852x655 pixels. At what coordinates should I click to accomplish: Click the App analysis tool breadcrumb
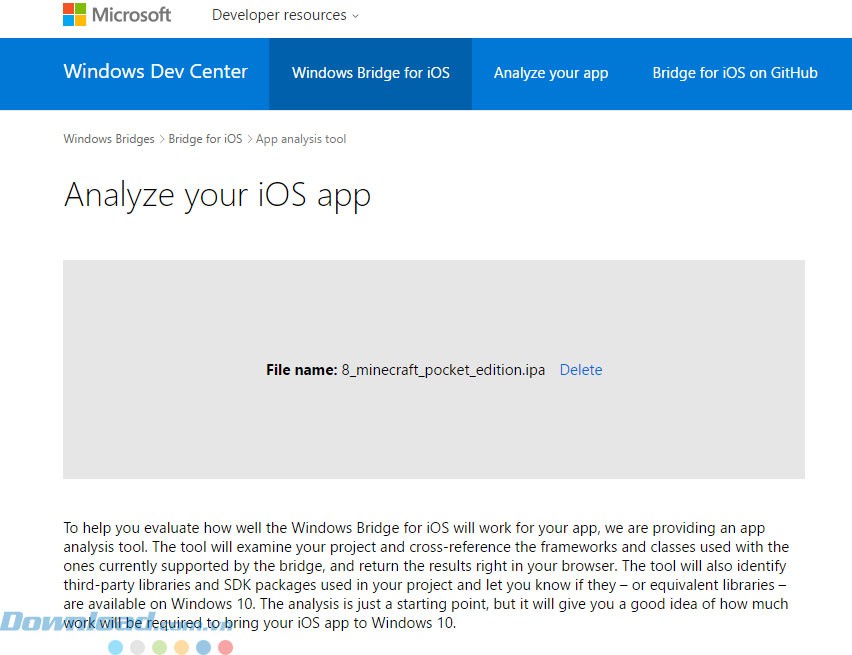tap(301, 139)
